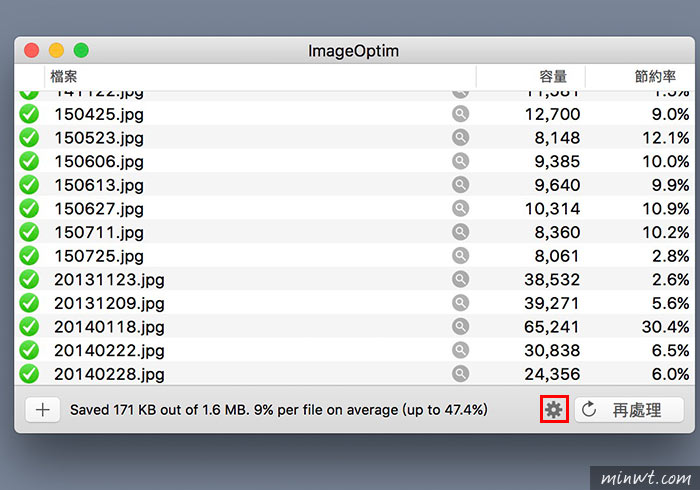The width and height of the screenshot is (700, 490).
Task: Select file name 150523.jpg
Action: point(99,138)
